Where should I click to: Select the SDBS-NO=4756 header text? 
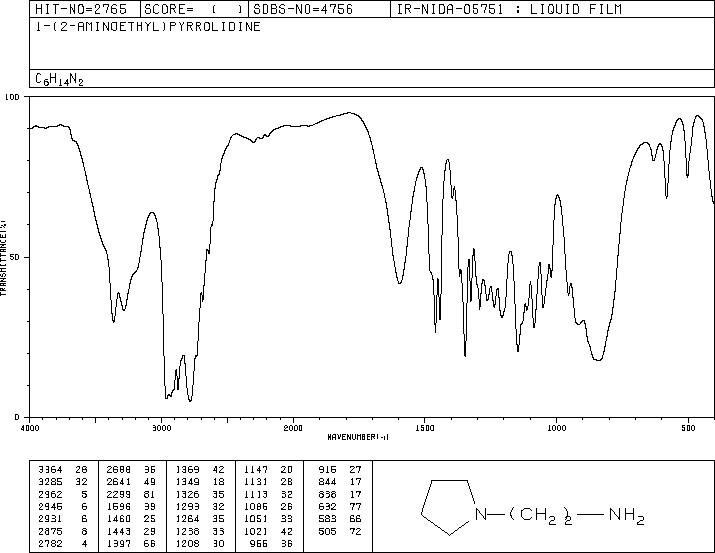point(303,9)
